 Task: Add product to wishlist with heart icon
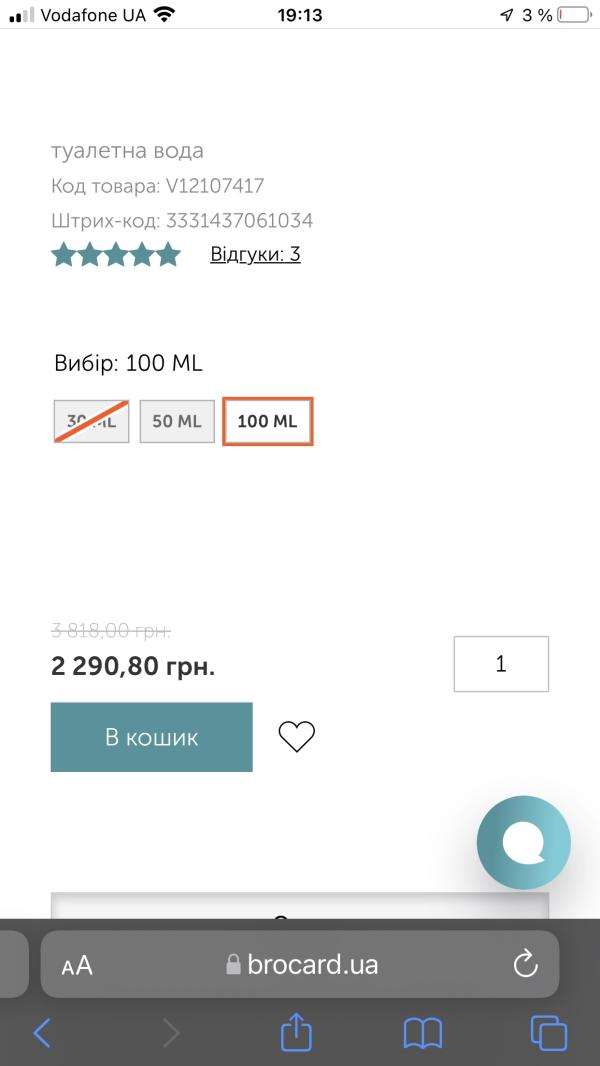click(x=296, y=737)
